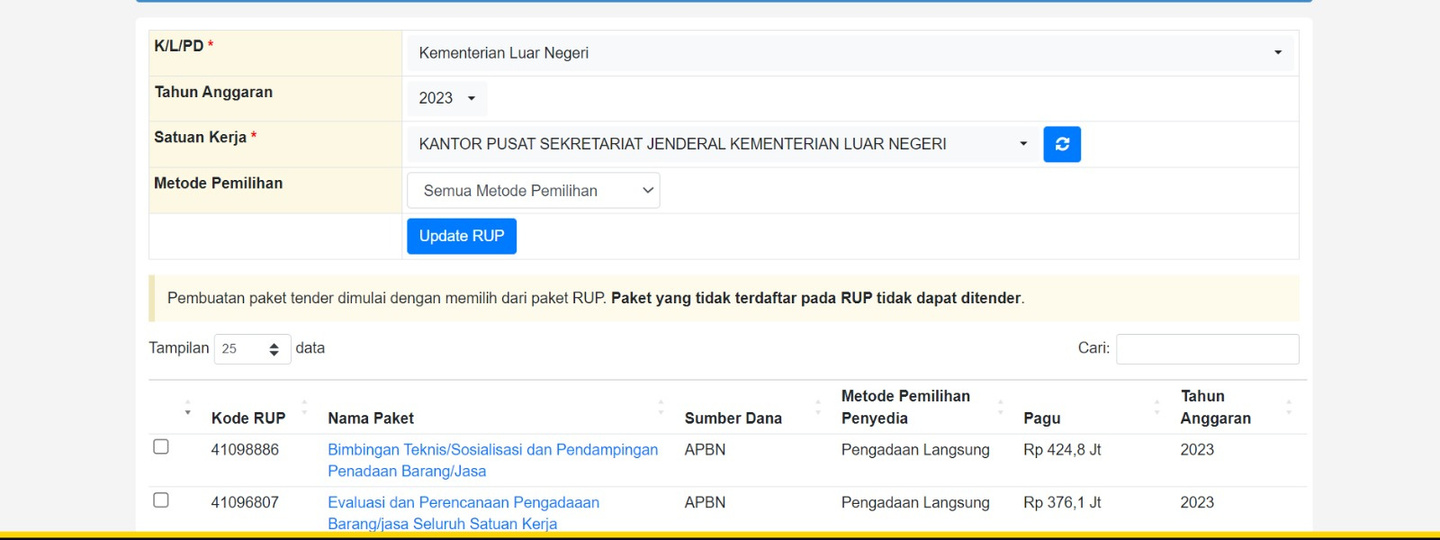Sort table by Nama Paket sort icon
Image resolution: width=1440 pixels, height=540 pixels.
(x=661, y=408)
